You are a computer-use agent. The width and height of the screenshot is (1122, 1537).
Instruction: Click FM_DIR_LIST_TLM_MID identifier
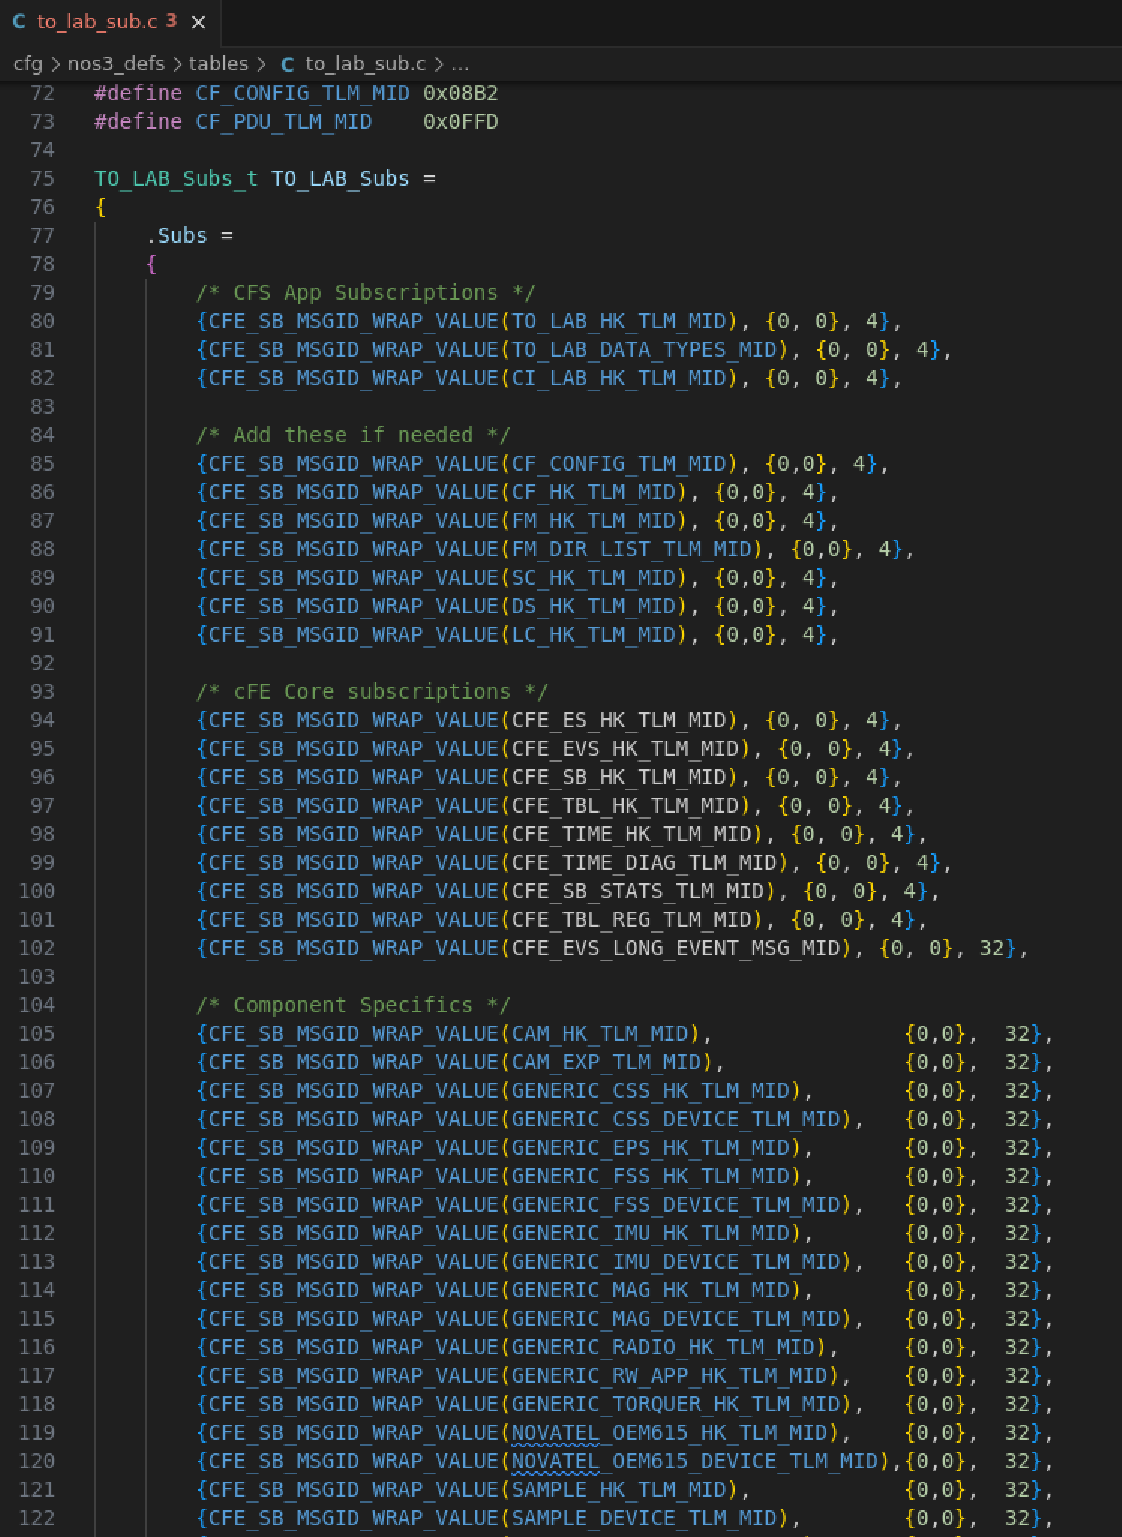632,549
